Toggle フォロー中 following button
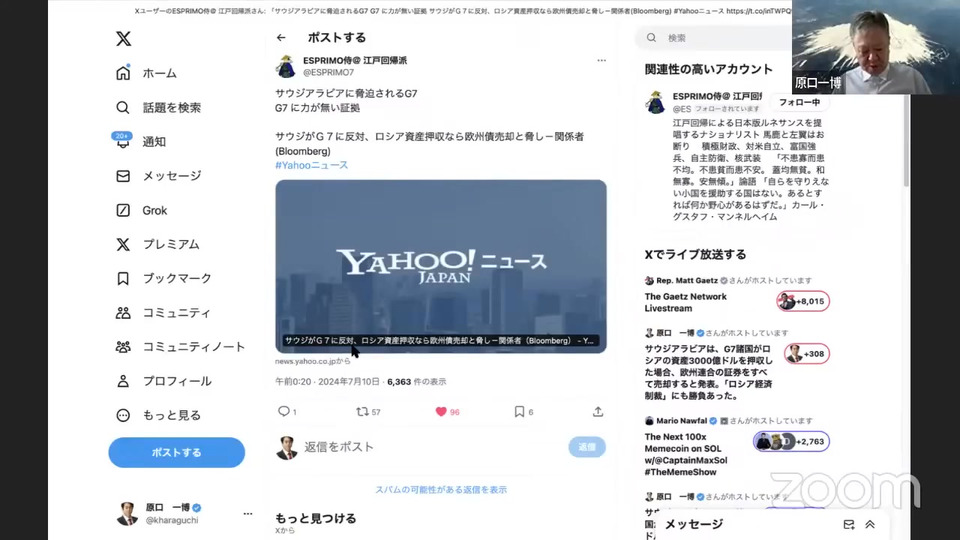The height and width of the screenshot is (540, 960). (799, 102)
